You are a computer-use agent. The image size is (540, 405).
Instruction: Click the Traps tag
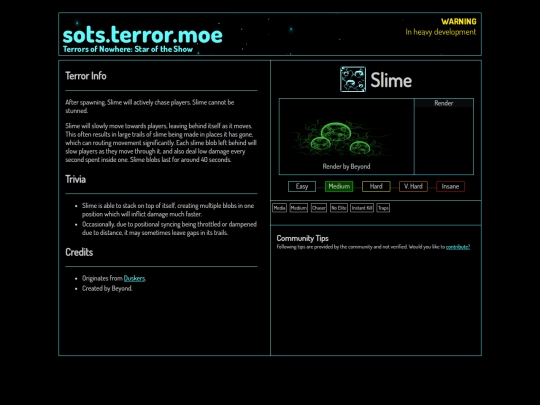tap(383, 208)
